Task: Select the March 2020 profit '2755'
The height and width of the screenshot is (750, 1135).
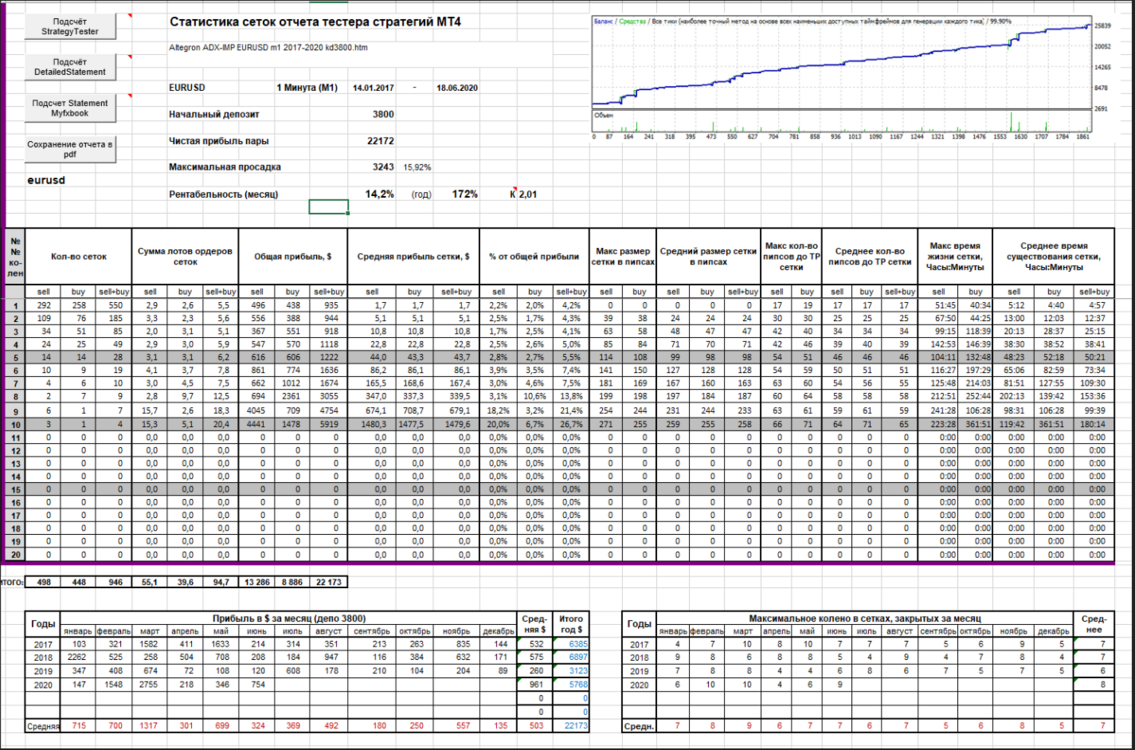Action: [x=148, y=685]
